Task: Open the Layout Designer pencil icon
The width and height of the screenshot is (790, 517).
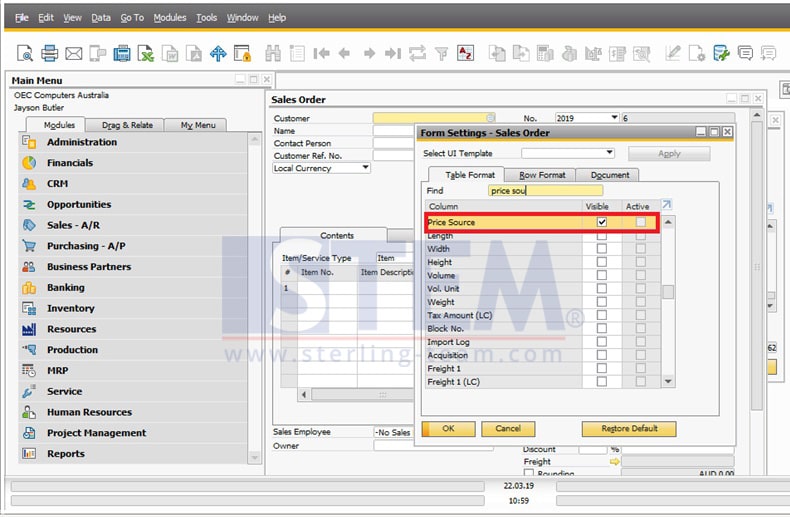Action: point(673,53)
